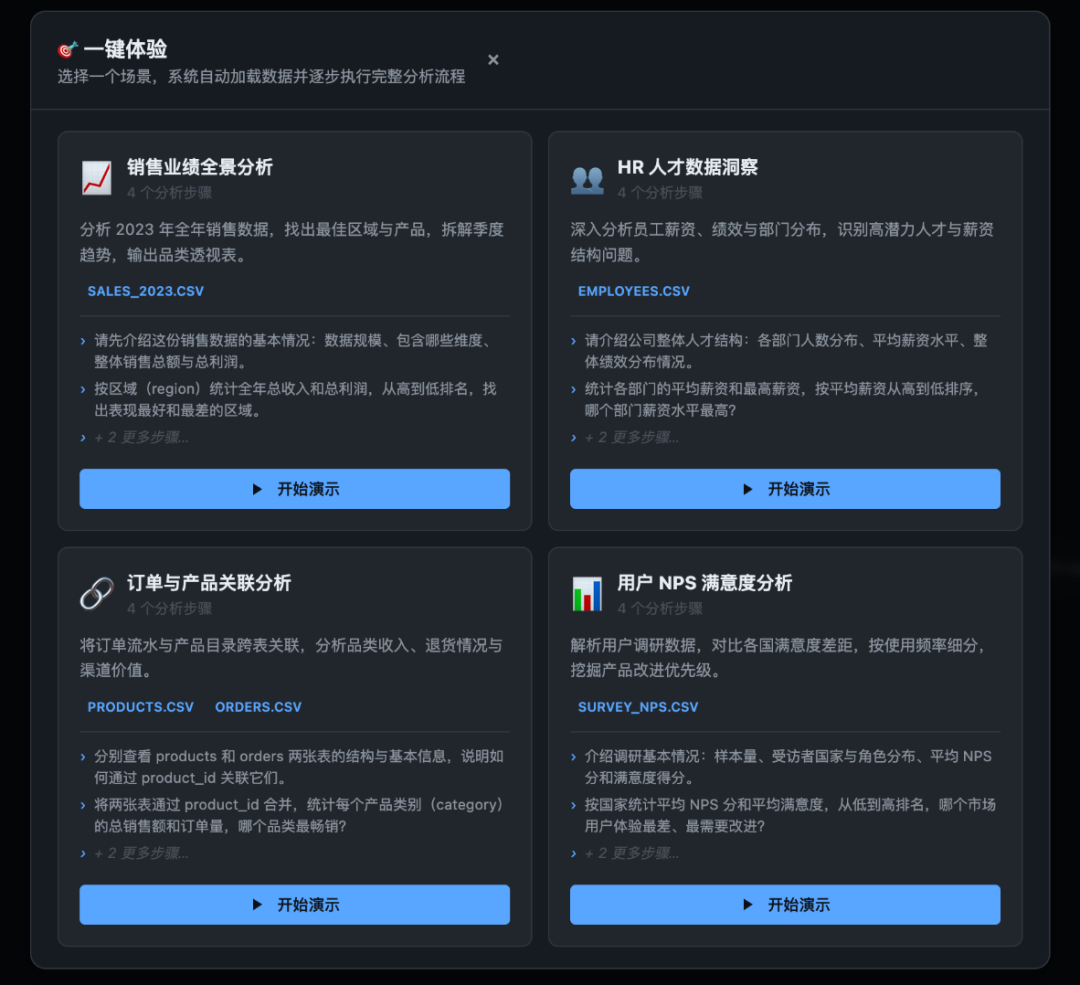
Task: Click the EMPLOYEES.CSV file tag
Action: [x=634, y=291]
